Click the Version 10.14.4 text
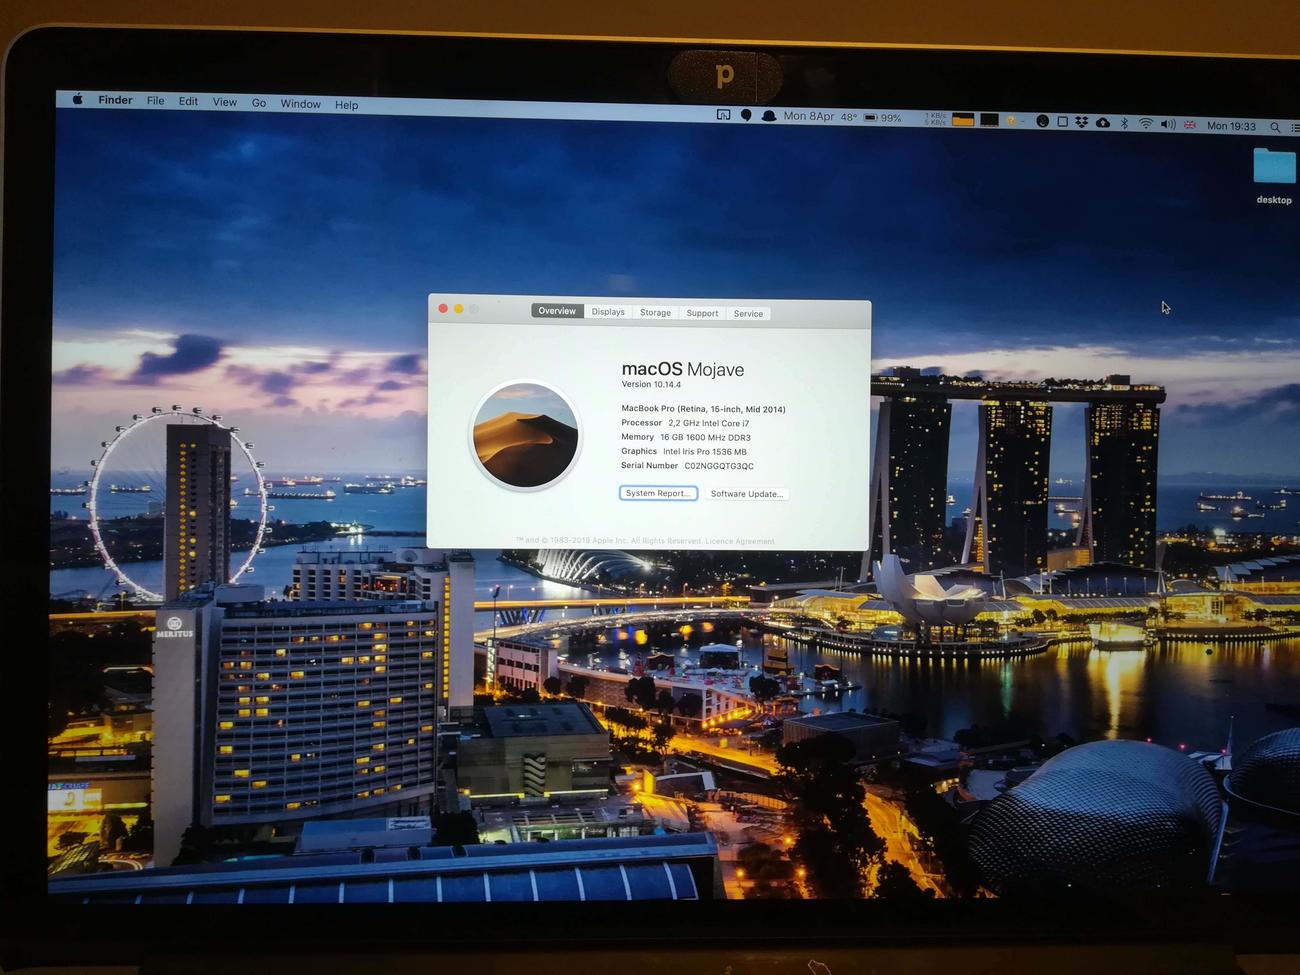Image resolution: width=1300 pixels, height=975 pixels. 651,384
